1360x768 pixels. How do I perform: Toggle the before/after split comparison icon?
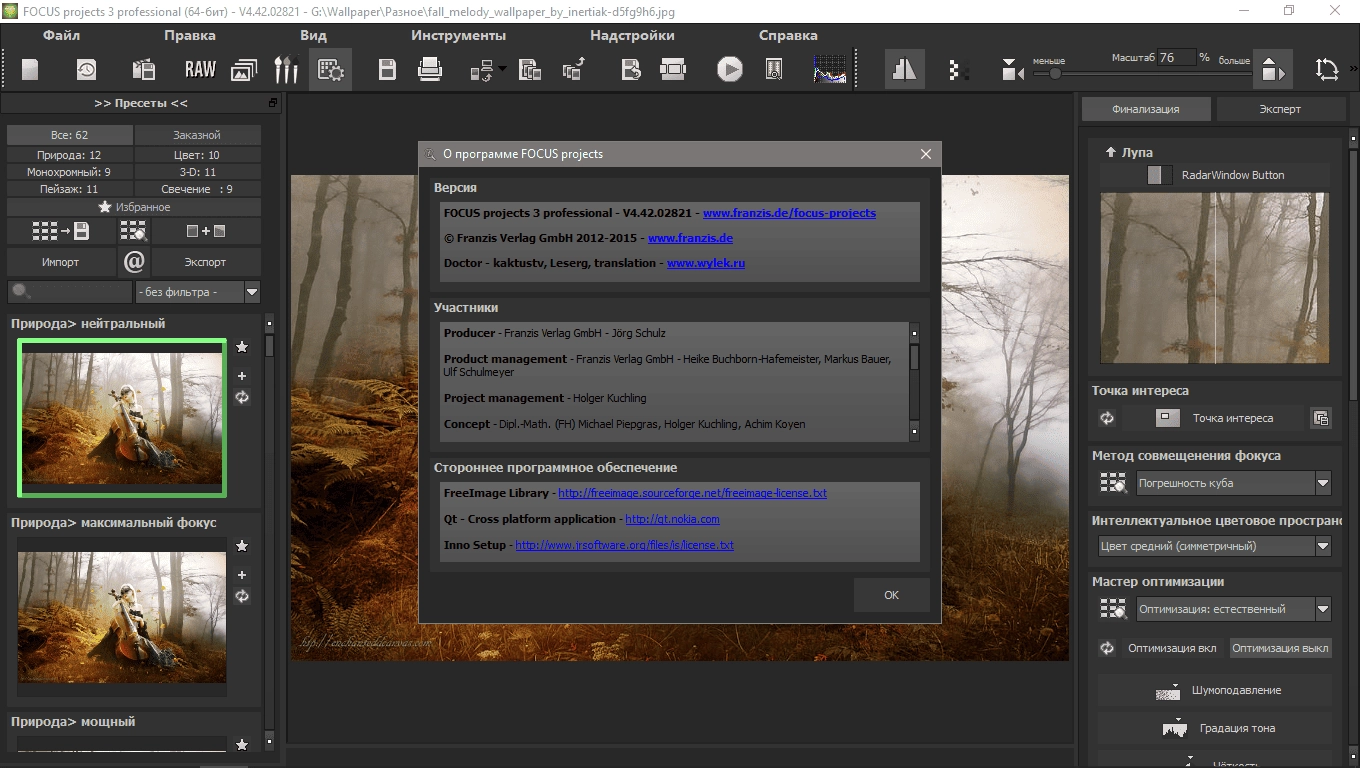(904, 70)
